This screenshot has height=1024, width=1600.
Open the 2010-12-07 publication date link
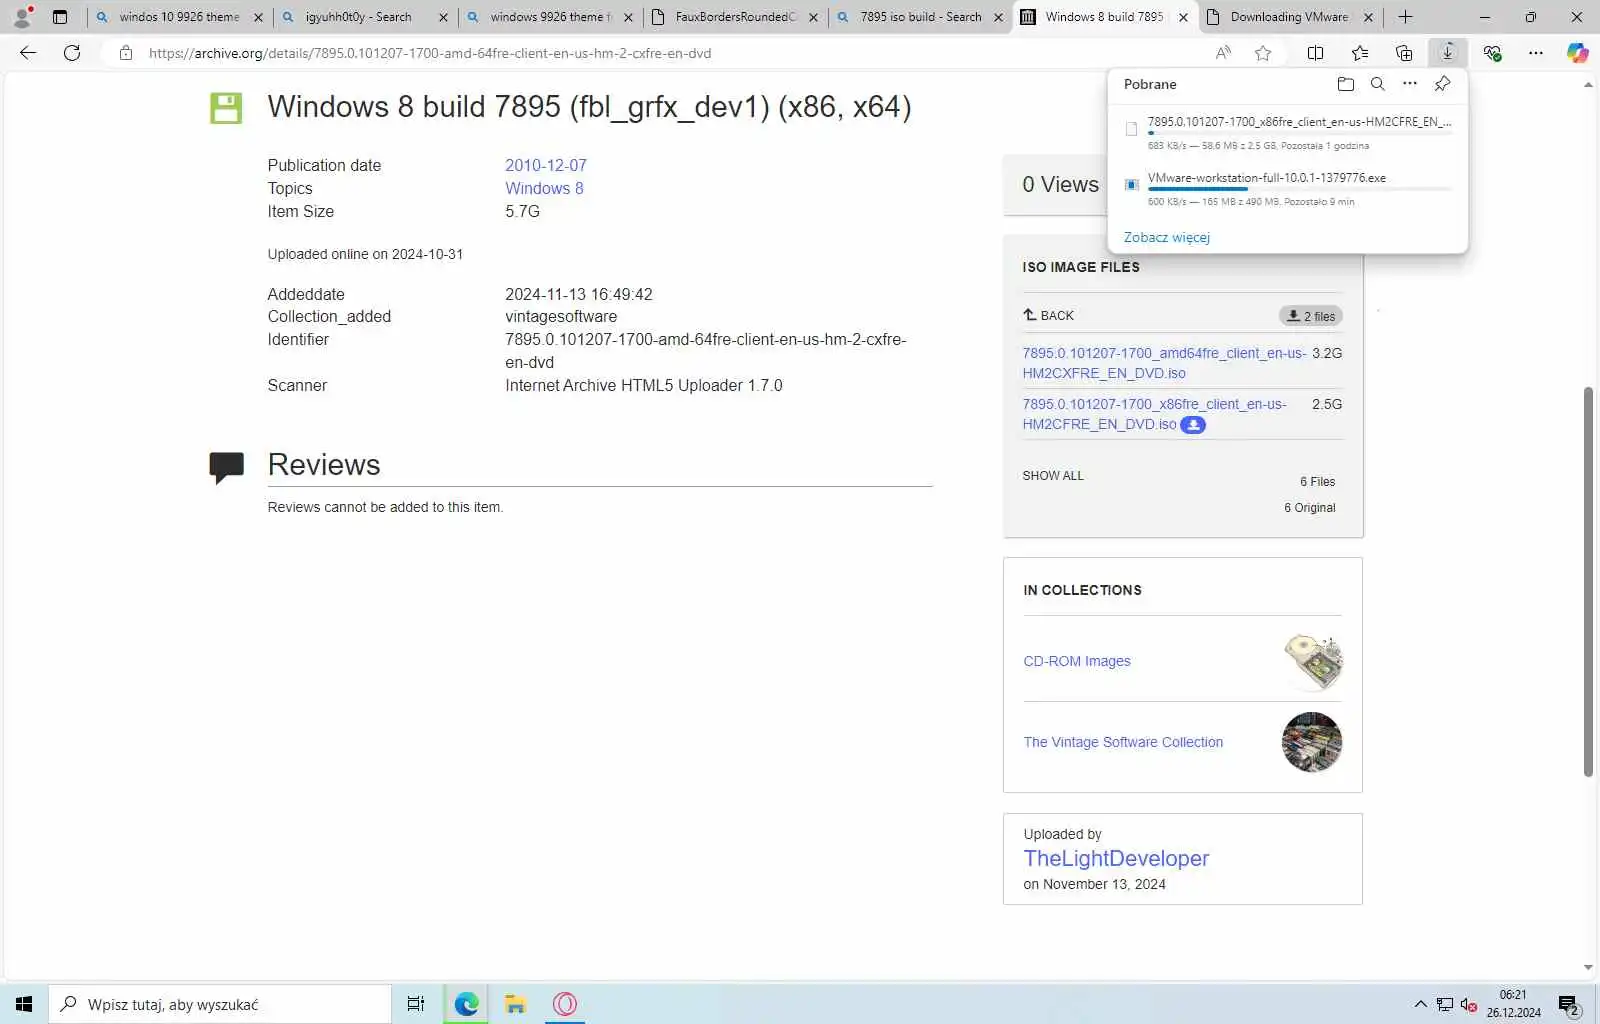click(x=546, y=165)
